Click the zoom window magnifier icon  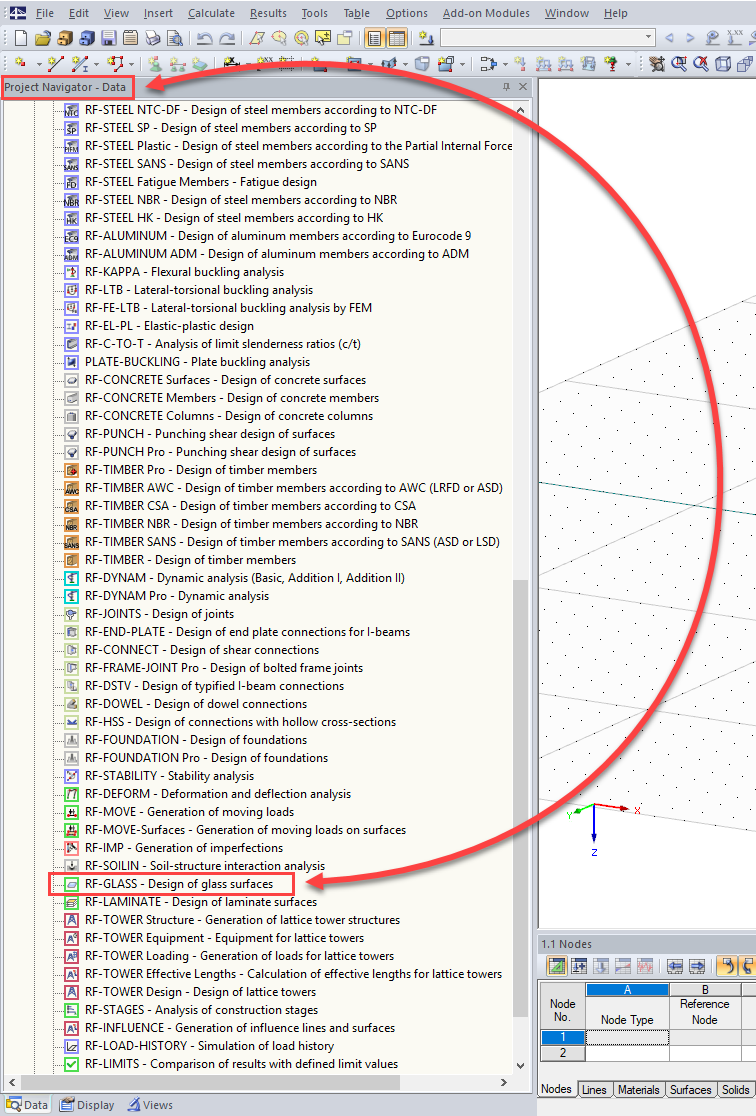coord(679,63)
